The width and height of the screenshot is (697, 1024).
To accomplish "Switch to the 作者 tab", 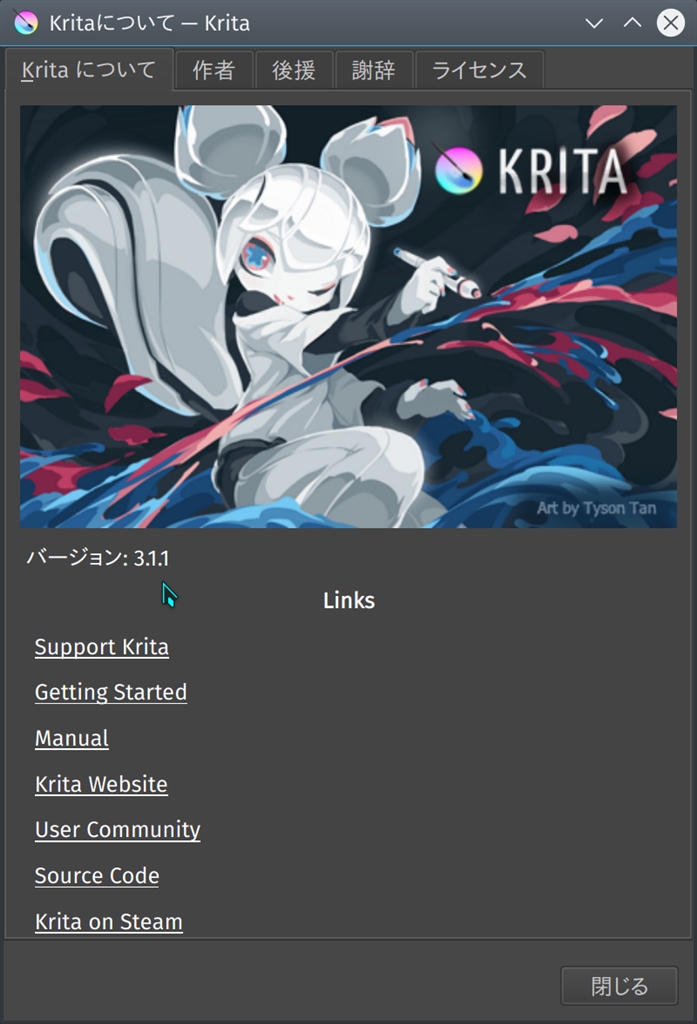I will click(x=214, y=70).
